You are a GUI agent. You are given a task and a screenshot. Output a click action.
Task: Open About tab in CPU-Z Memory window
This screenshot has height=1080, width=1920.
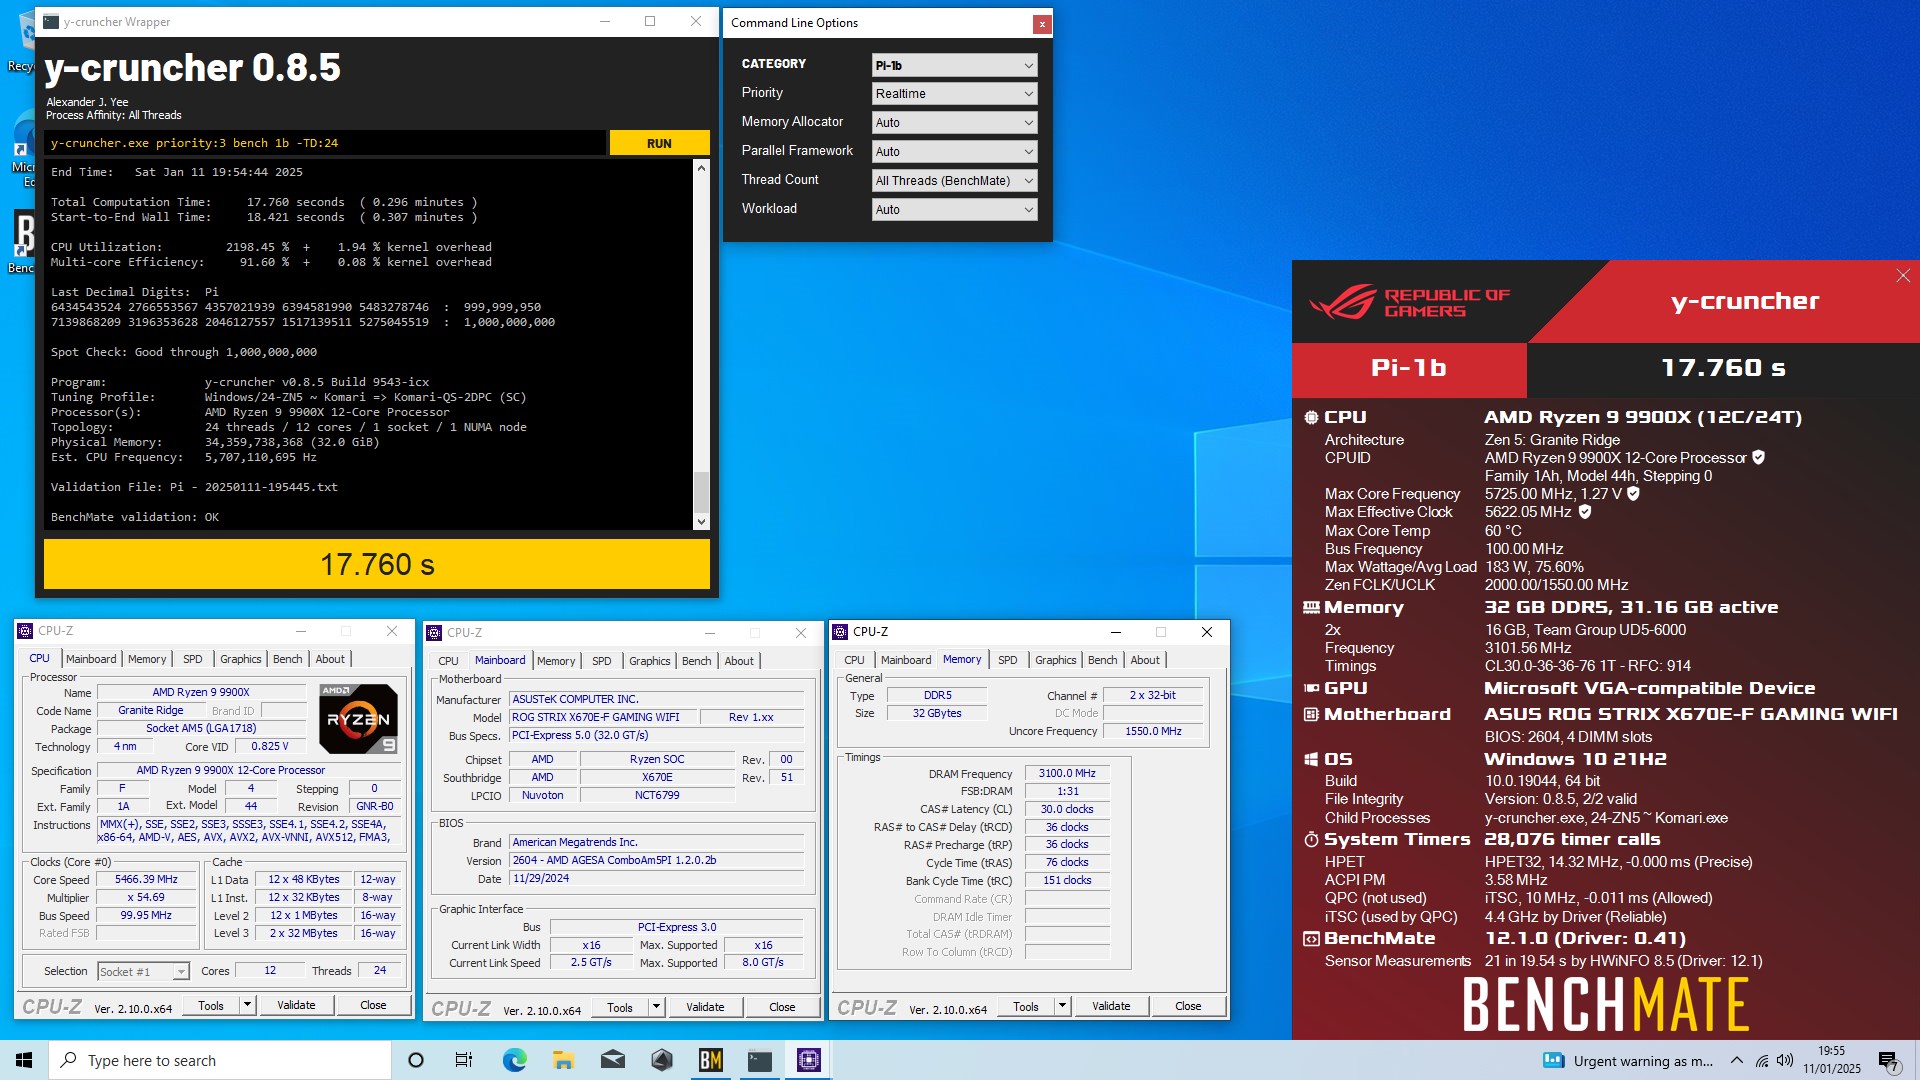1145,660
